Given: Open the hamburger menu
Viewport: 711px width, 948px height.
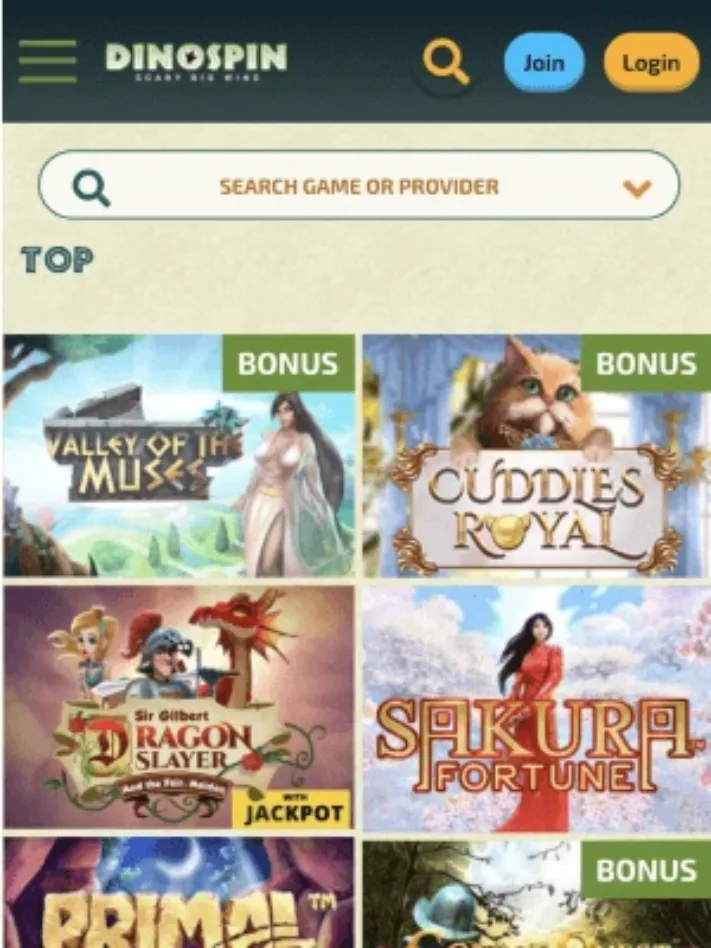Looking at the screenshot, I should click(47, 61).
